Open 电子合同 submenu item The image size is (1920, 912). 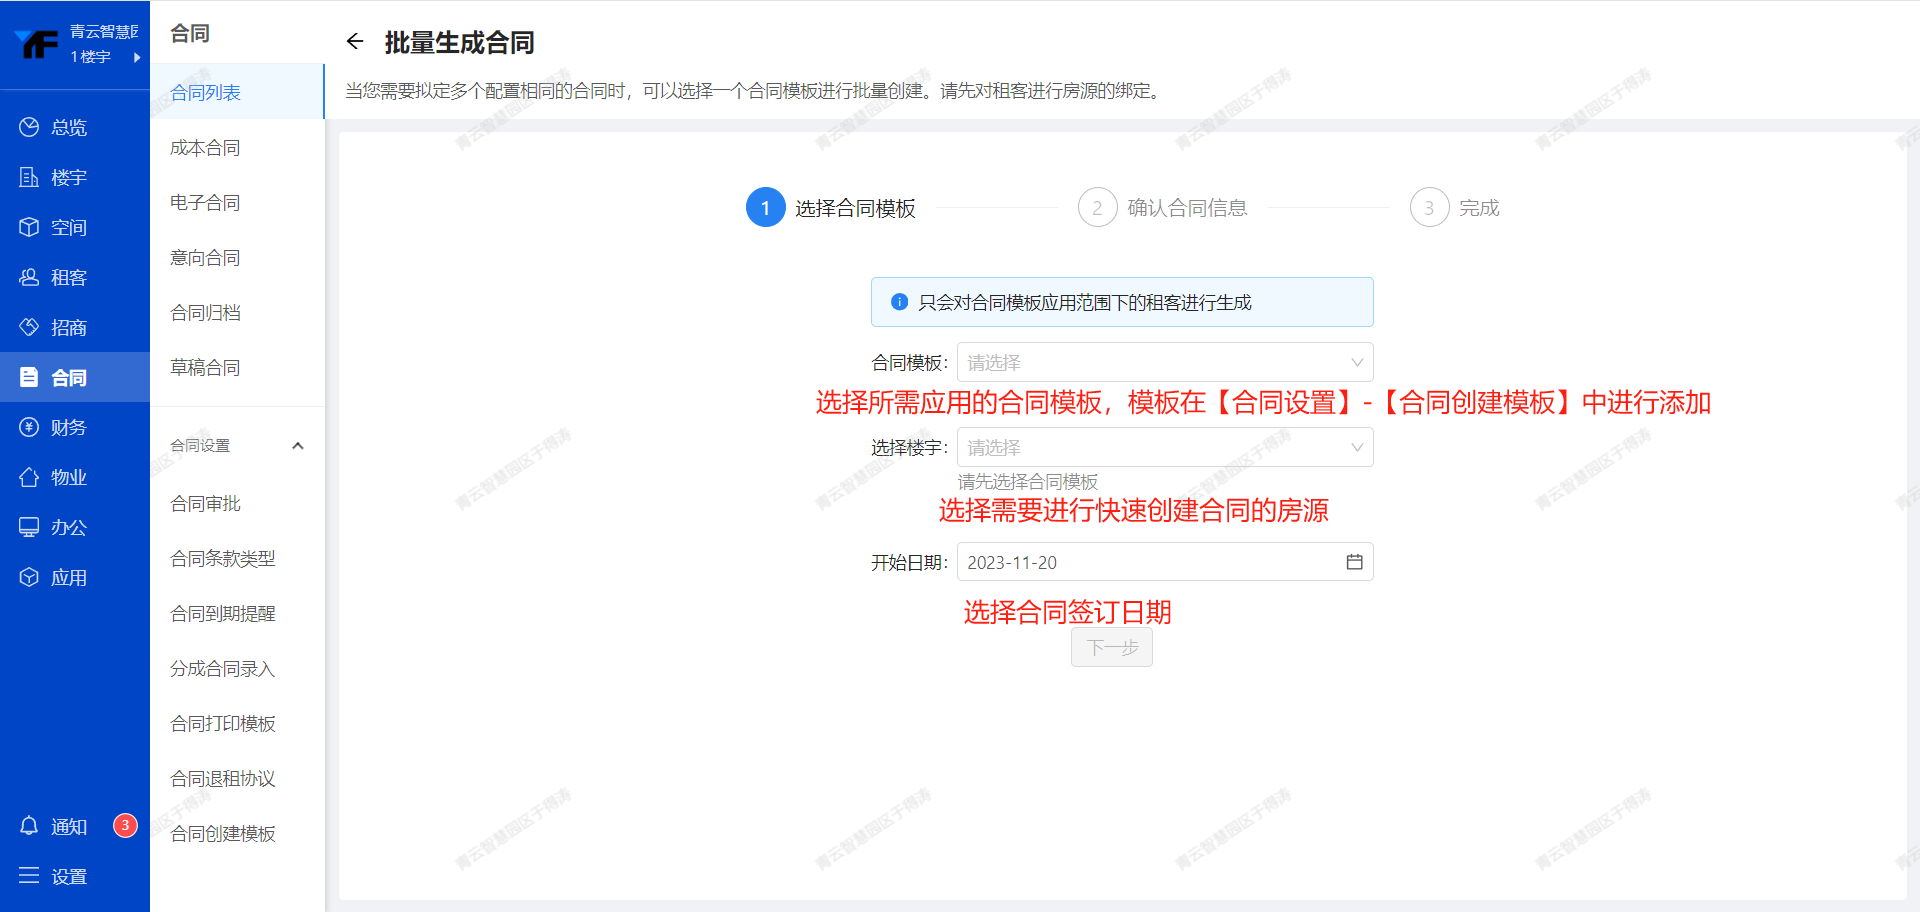(x=205, y=202)
